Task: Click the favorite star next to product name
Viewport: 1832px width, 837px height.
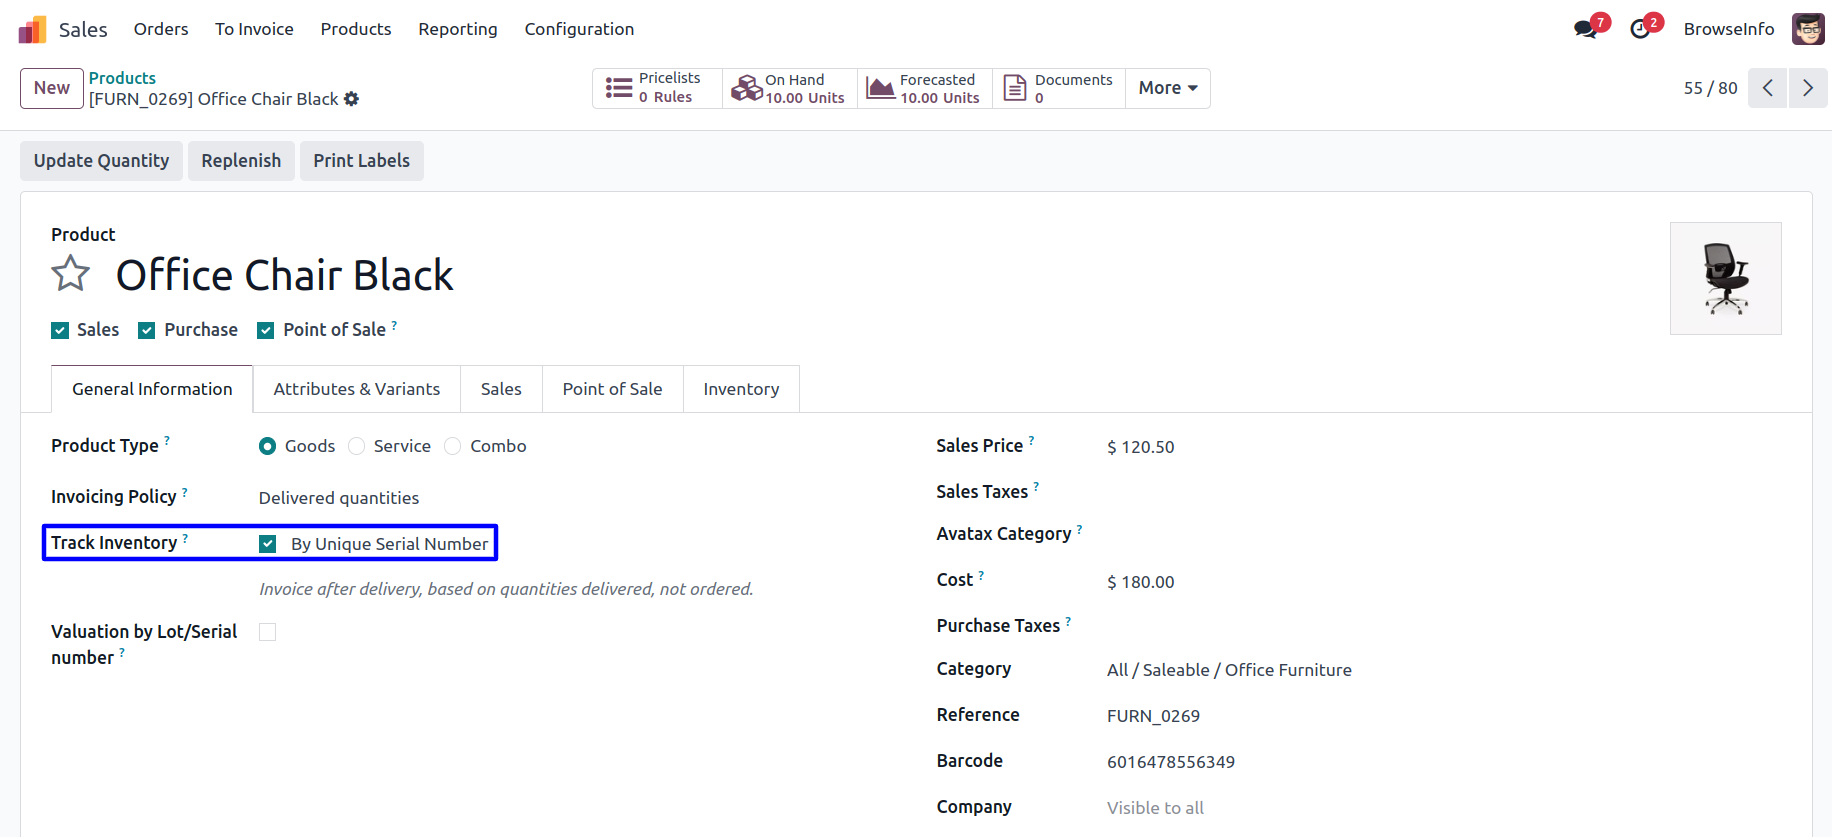Action: tap(71, 274)
